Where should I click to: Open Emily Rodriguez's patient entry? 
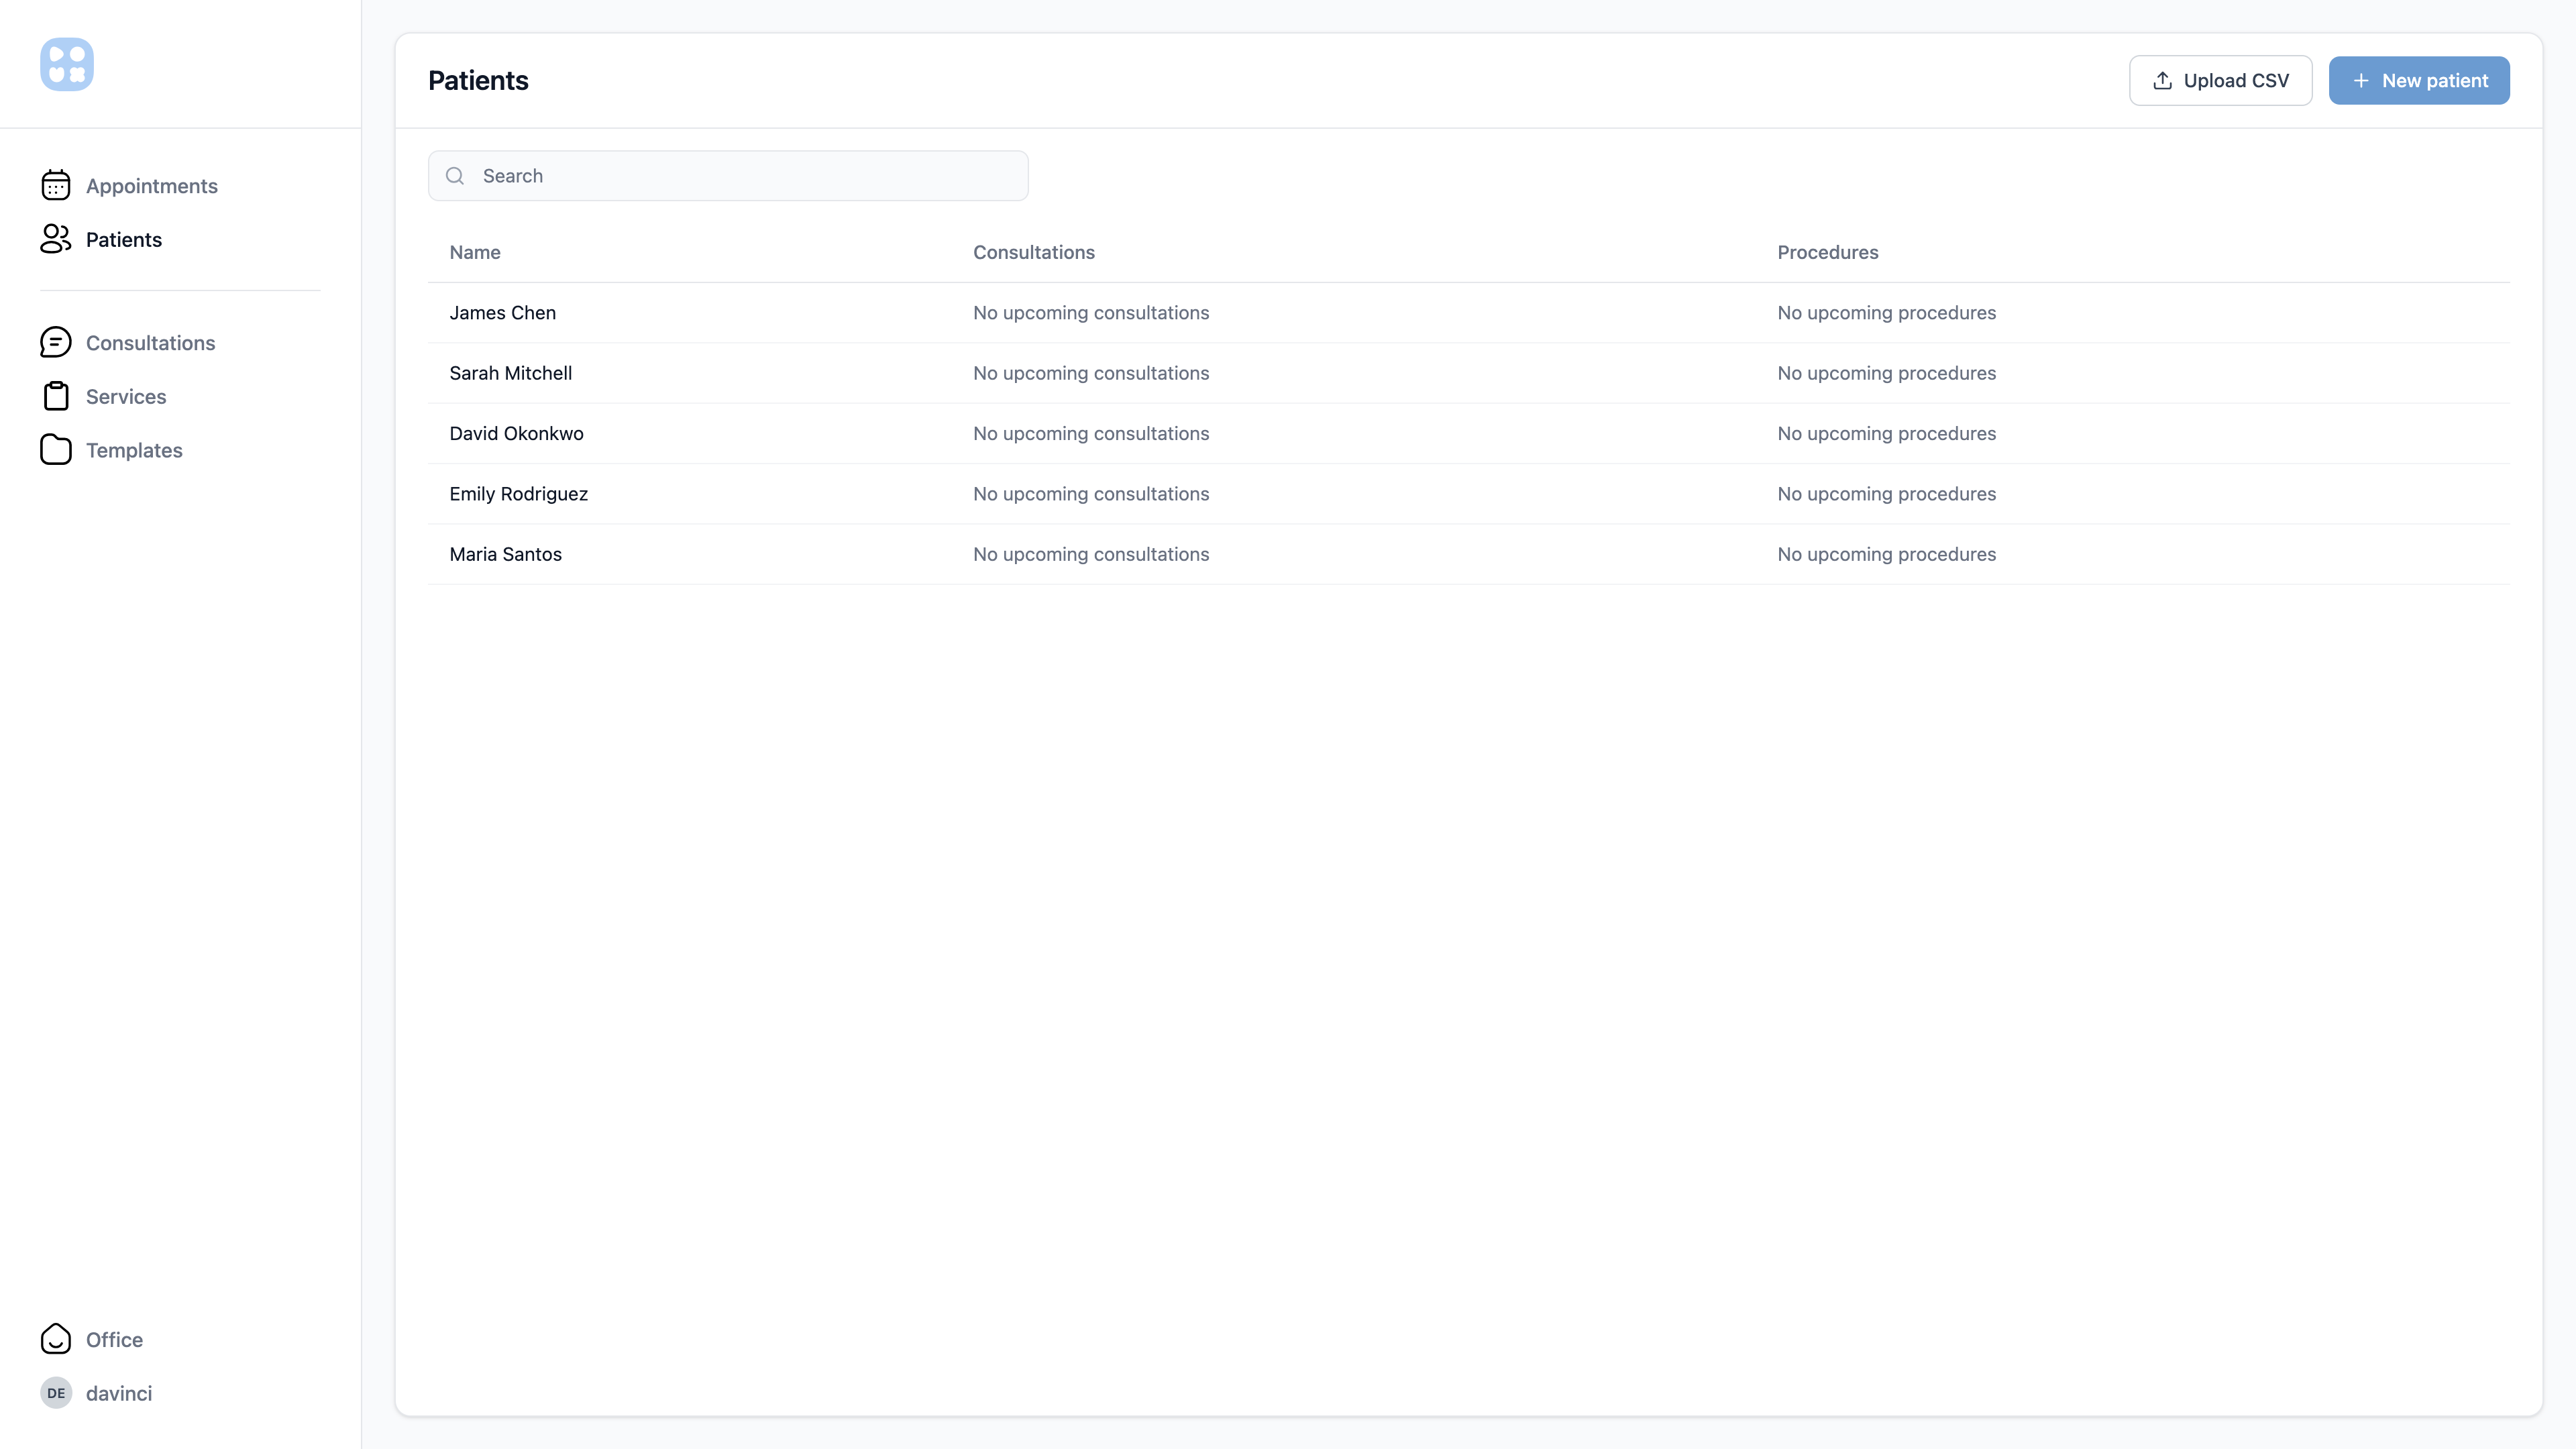518,494
